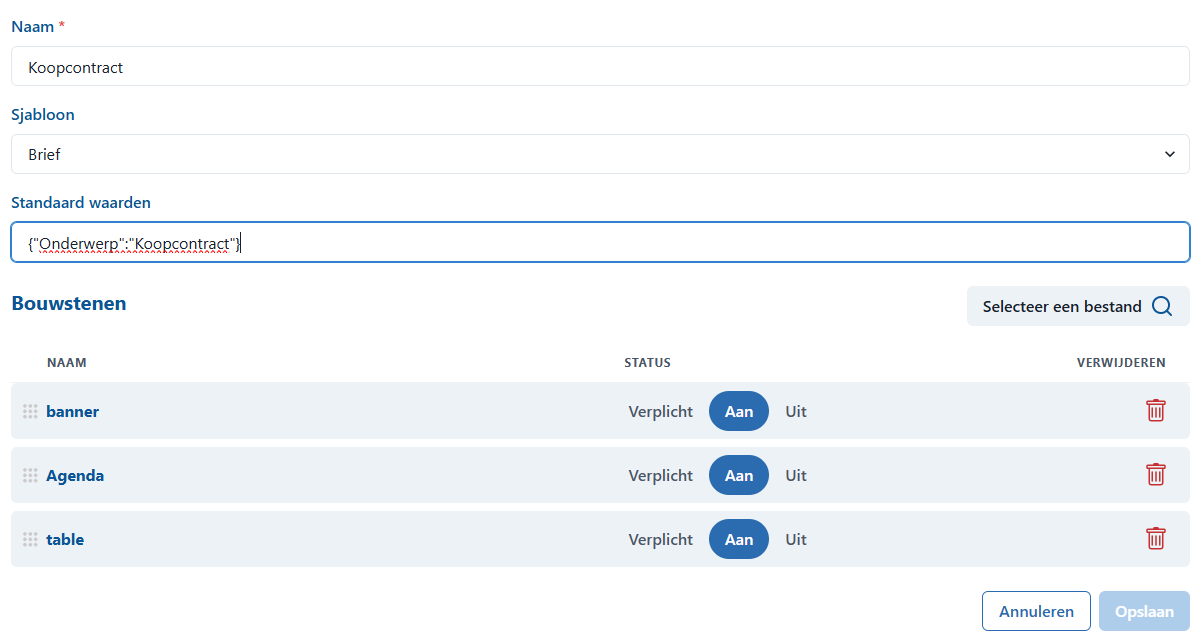Click the Annuleren button

click(x=1036, y=611)
